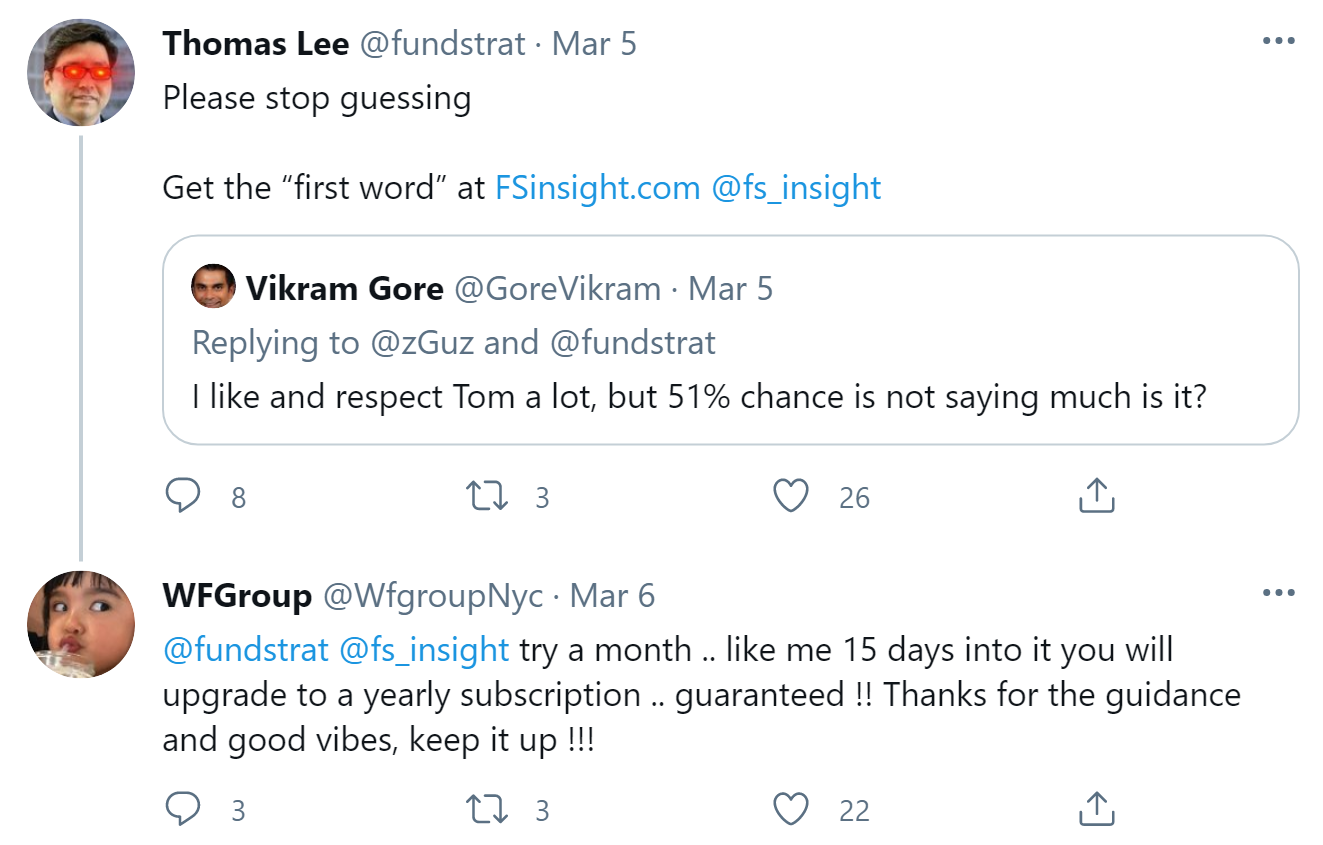Open the Mar 6 timestamp on WFGroup's tweet
The image size is (1323, 845).
point(612,596)
